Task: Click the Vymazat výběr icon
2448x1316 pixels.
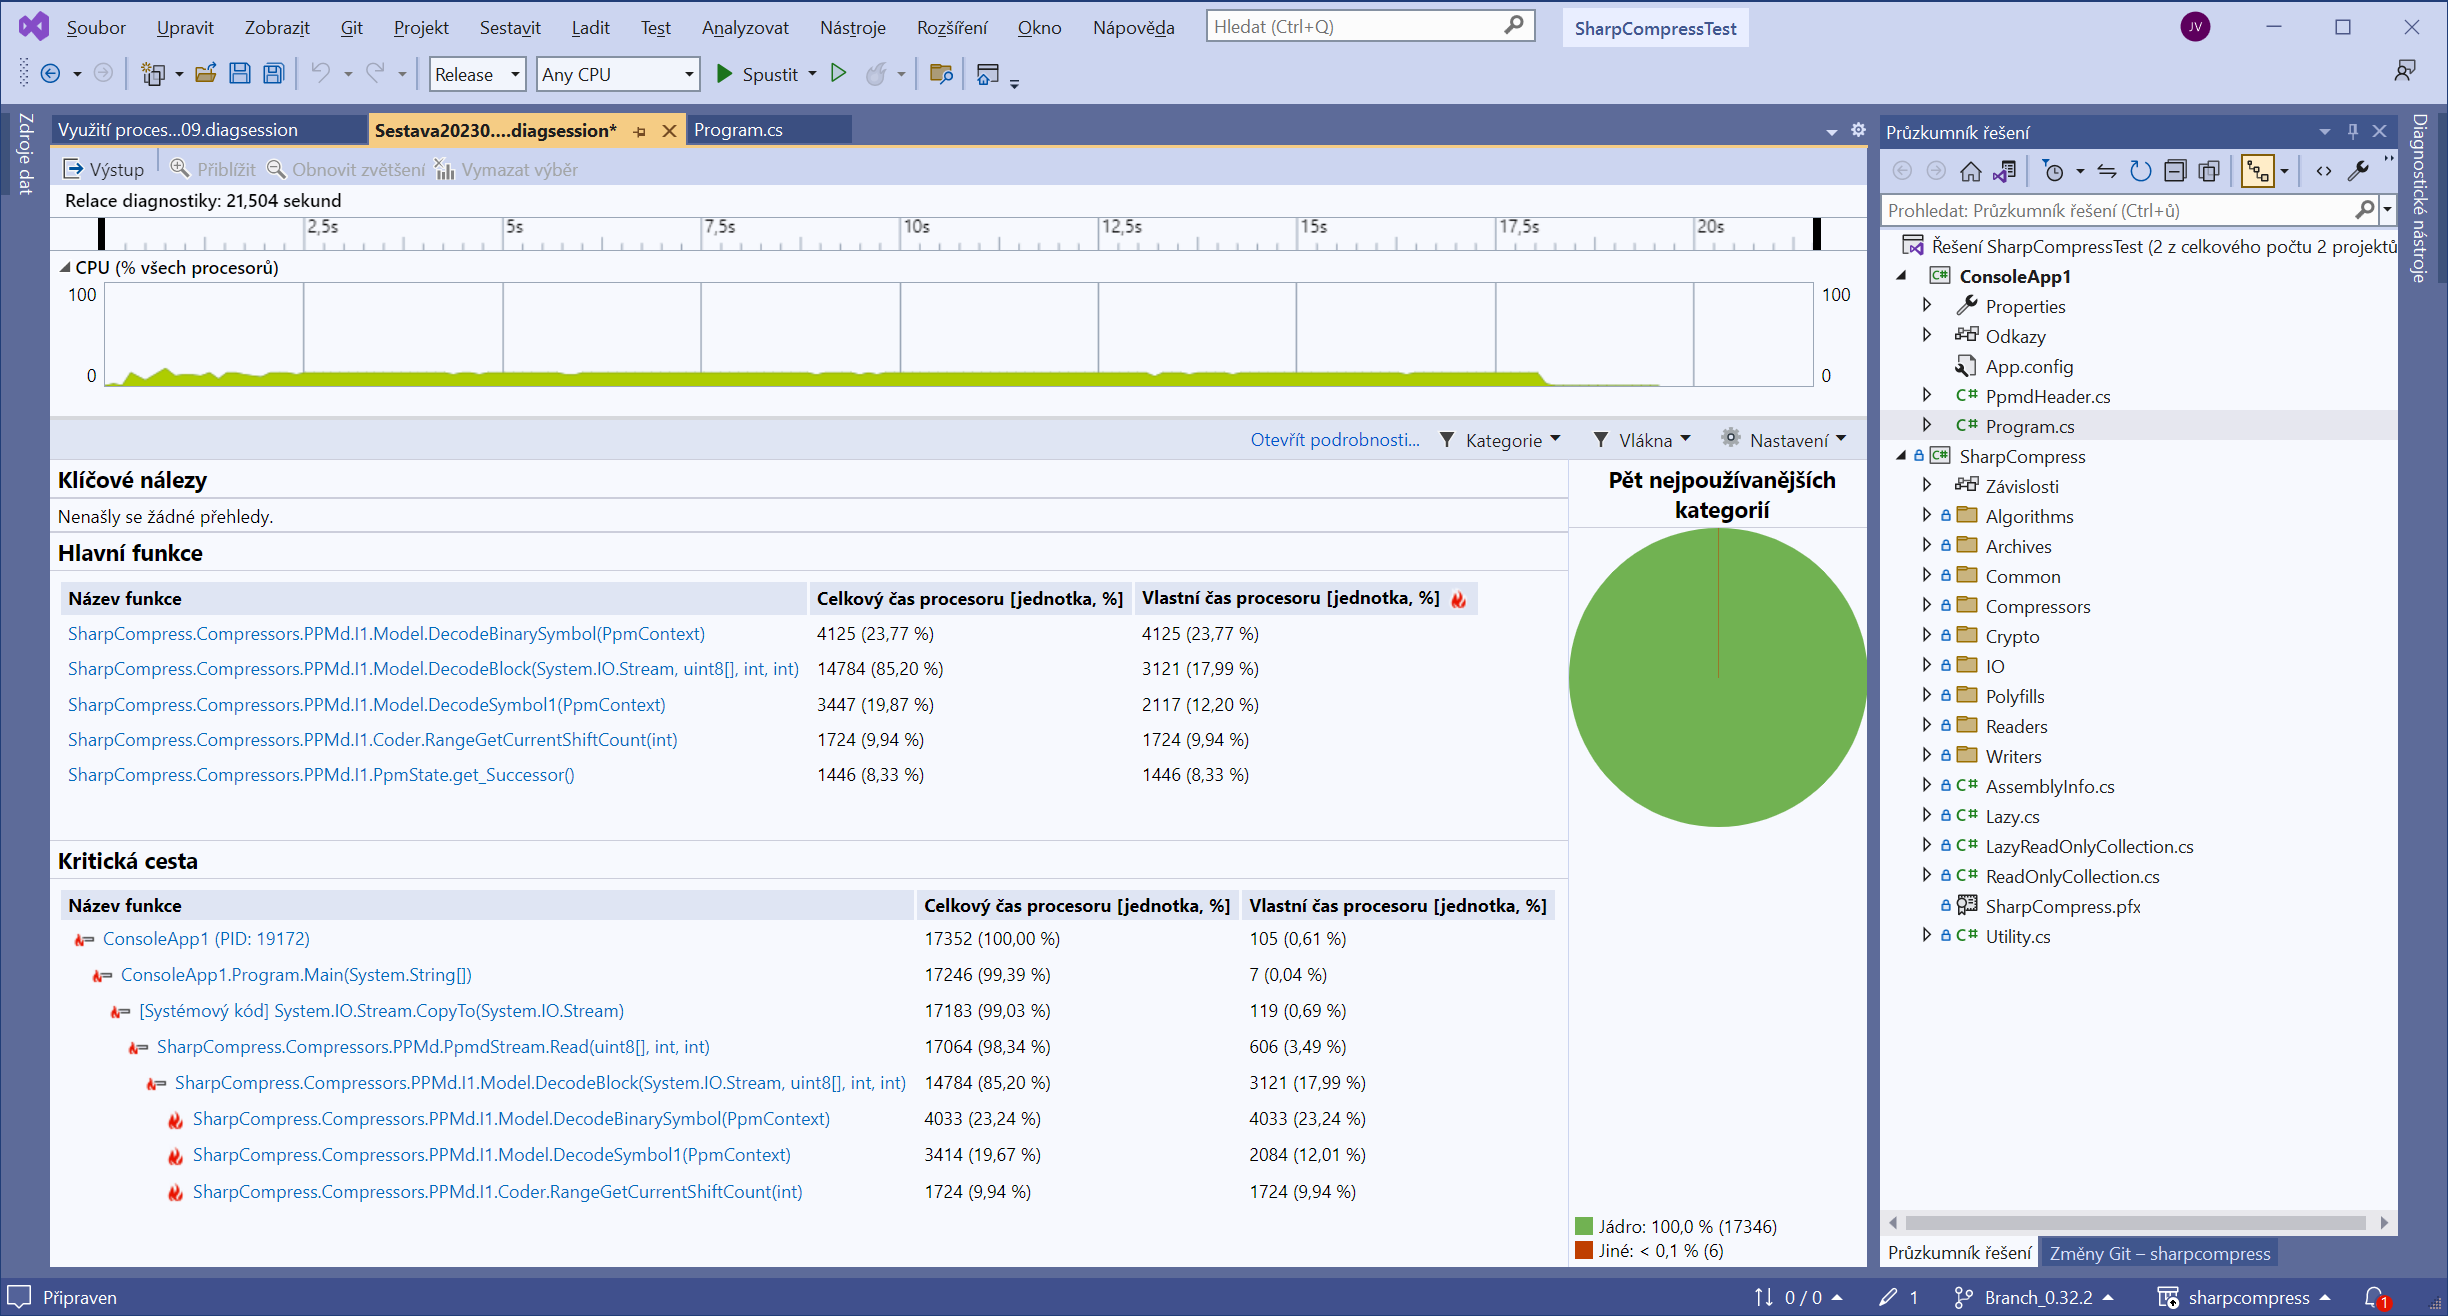Action: click(x=445, y=168)
